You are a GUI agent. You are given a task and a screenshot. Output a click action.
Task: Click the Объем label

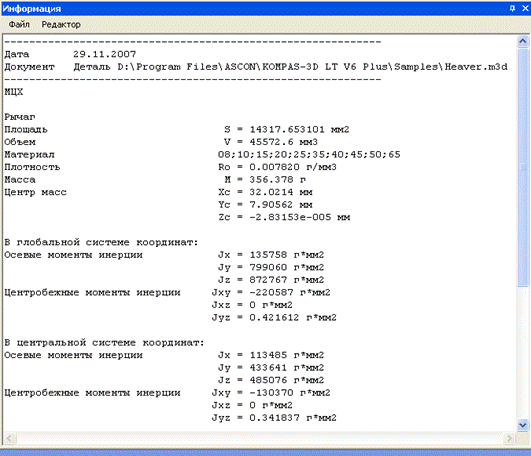coord(20,142)
